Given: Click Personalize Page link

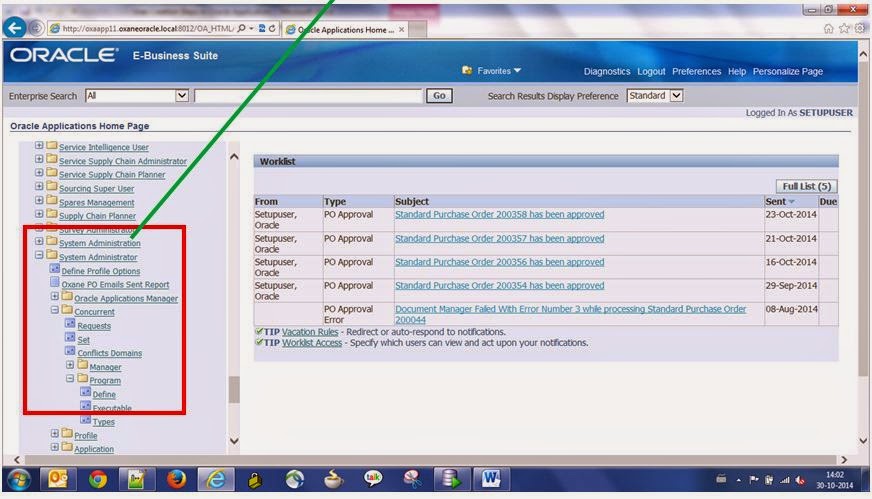Looking at the screenshot, I should coord(787,71).
